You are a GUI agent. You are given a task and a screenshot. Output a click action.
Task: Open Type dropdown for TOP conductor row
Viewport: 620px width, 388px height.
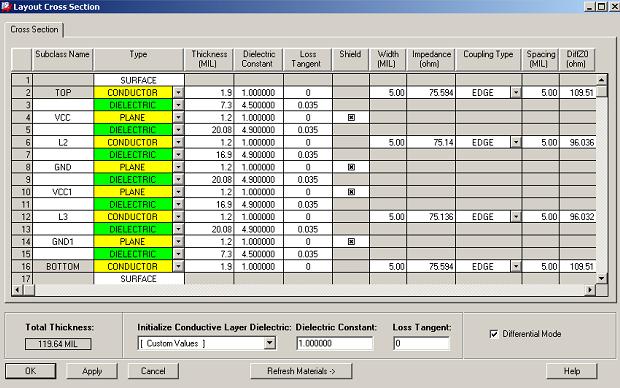(178, 93)
